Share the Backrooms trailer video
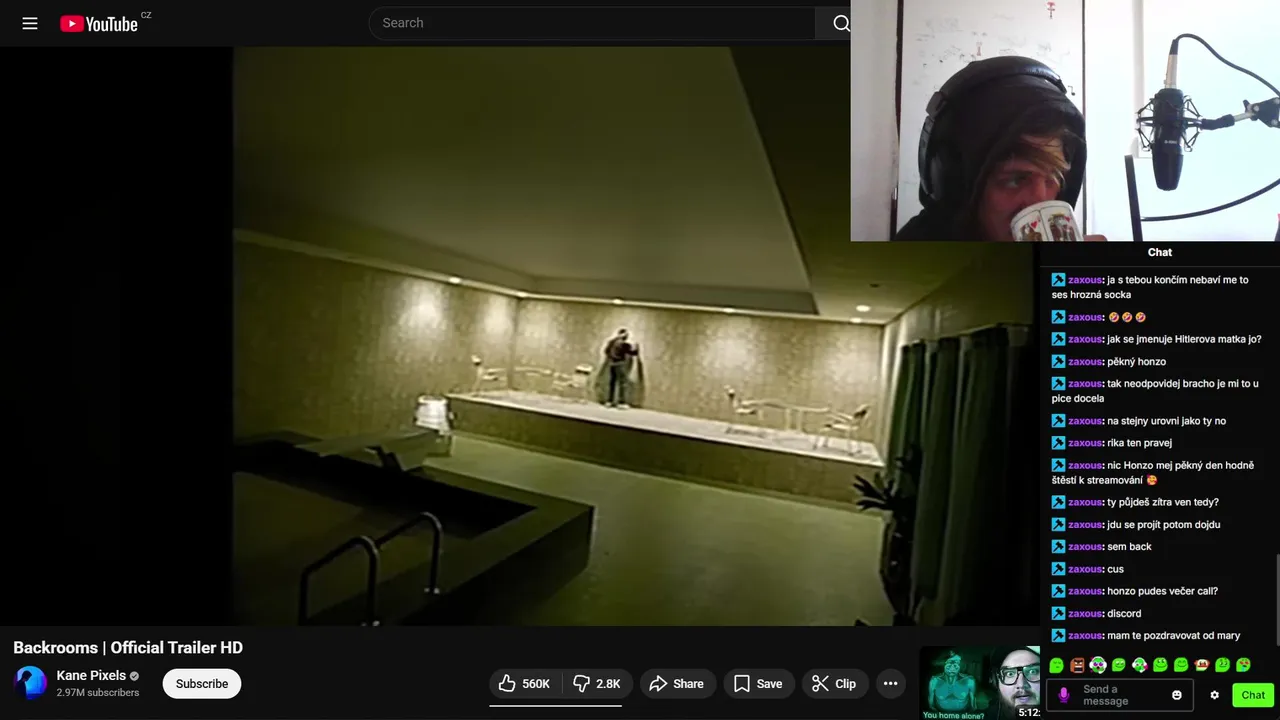 pos(677,684)
